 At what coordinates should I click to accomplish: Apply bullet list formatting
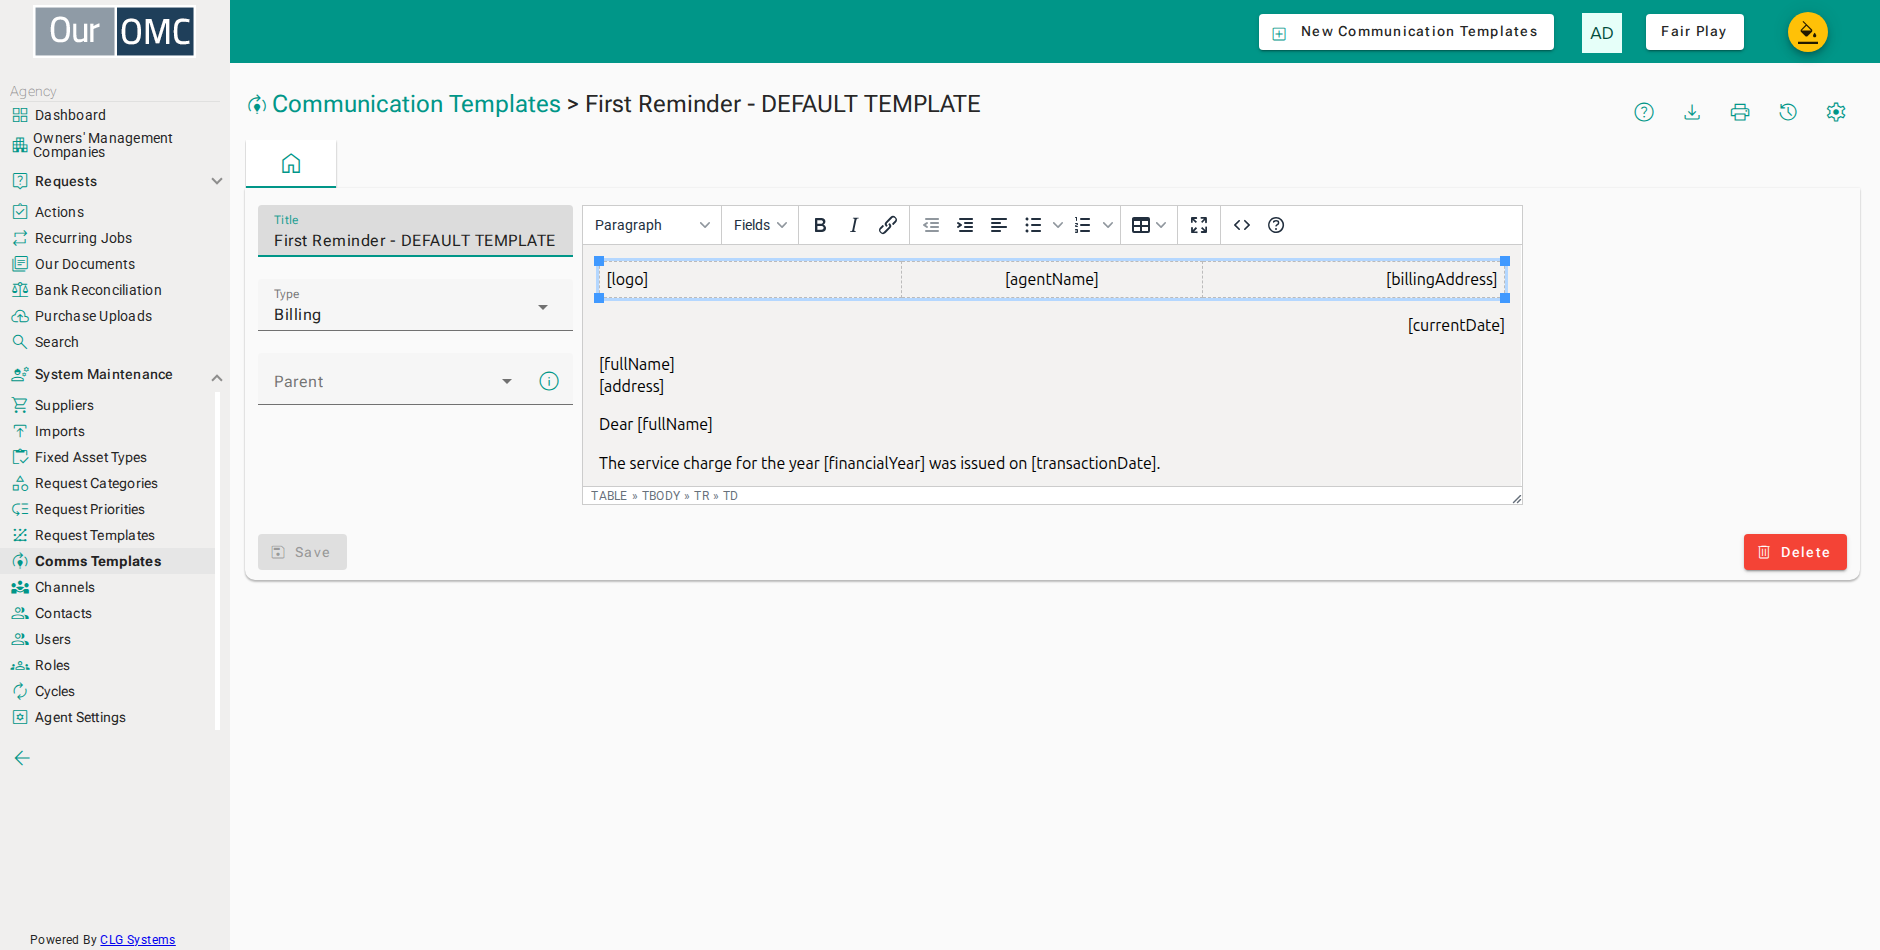pyautogui.click(x=1033, y=225)
